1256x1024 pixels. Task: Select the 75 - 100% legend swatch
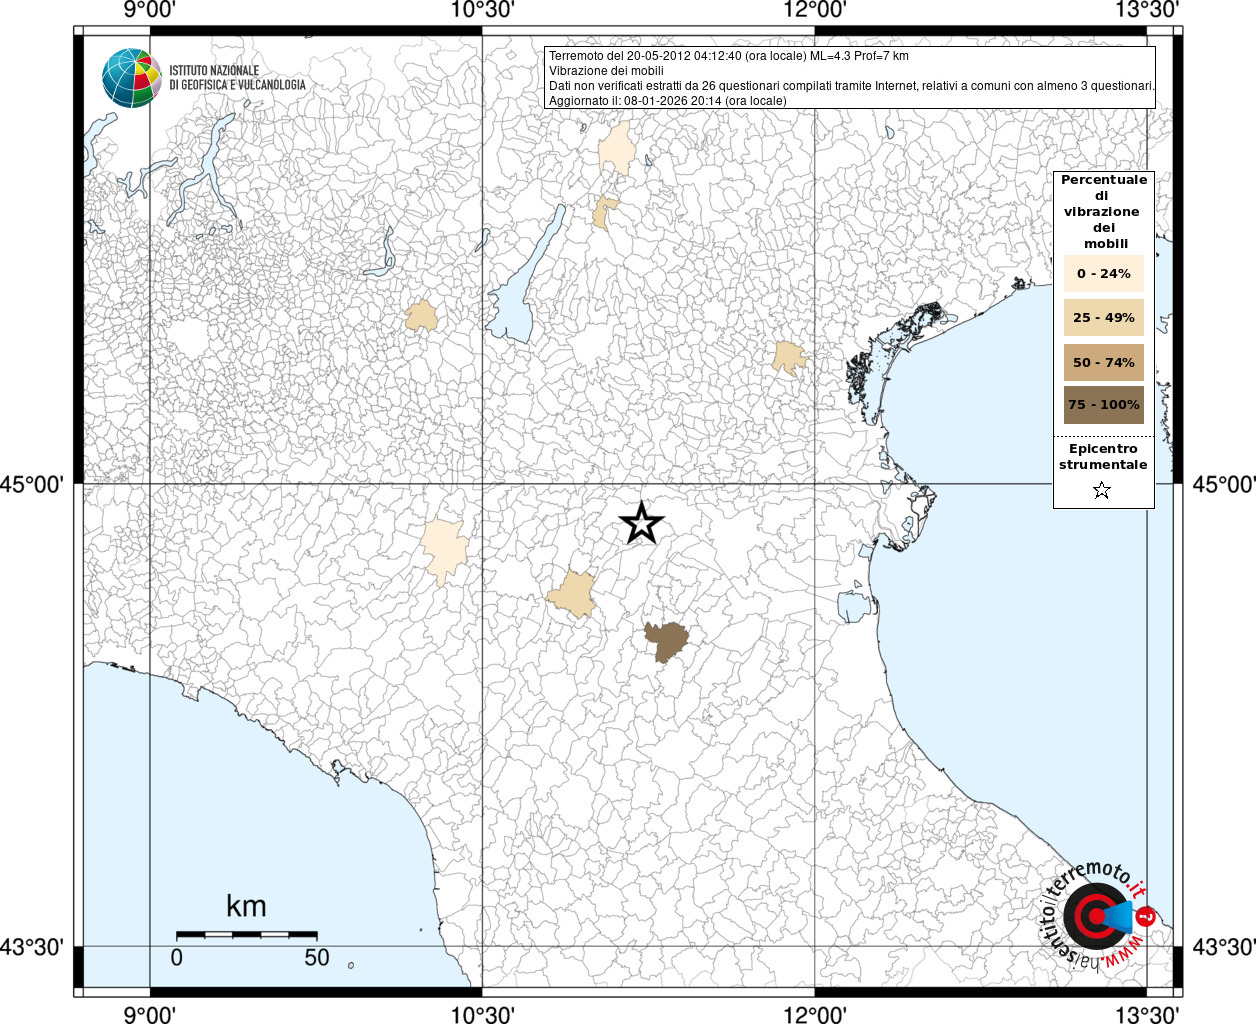click(x=1104, y=405)
